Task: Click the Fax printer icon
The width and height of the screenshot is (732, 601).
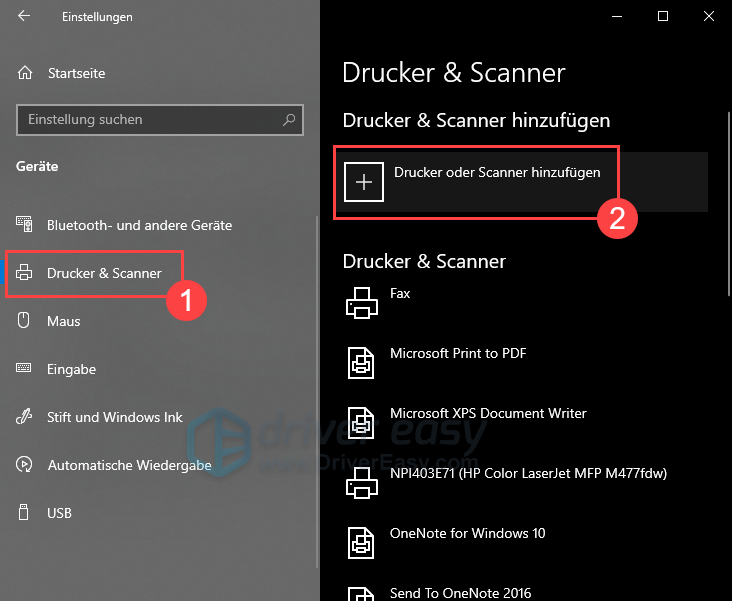Action: pos(362,303)
